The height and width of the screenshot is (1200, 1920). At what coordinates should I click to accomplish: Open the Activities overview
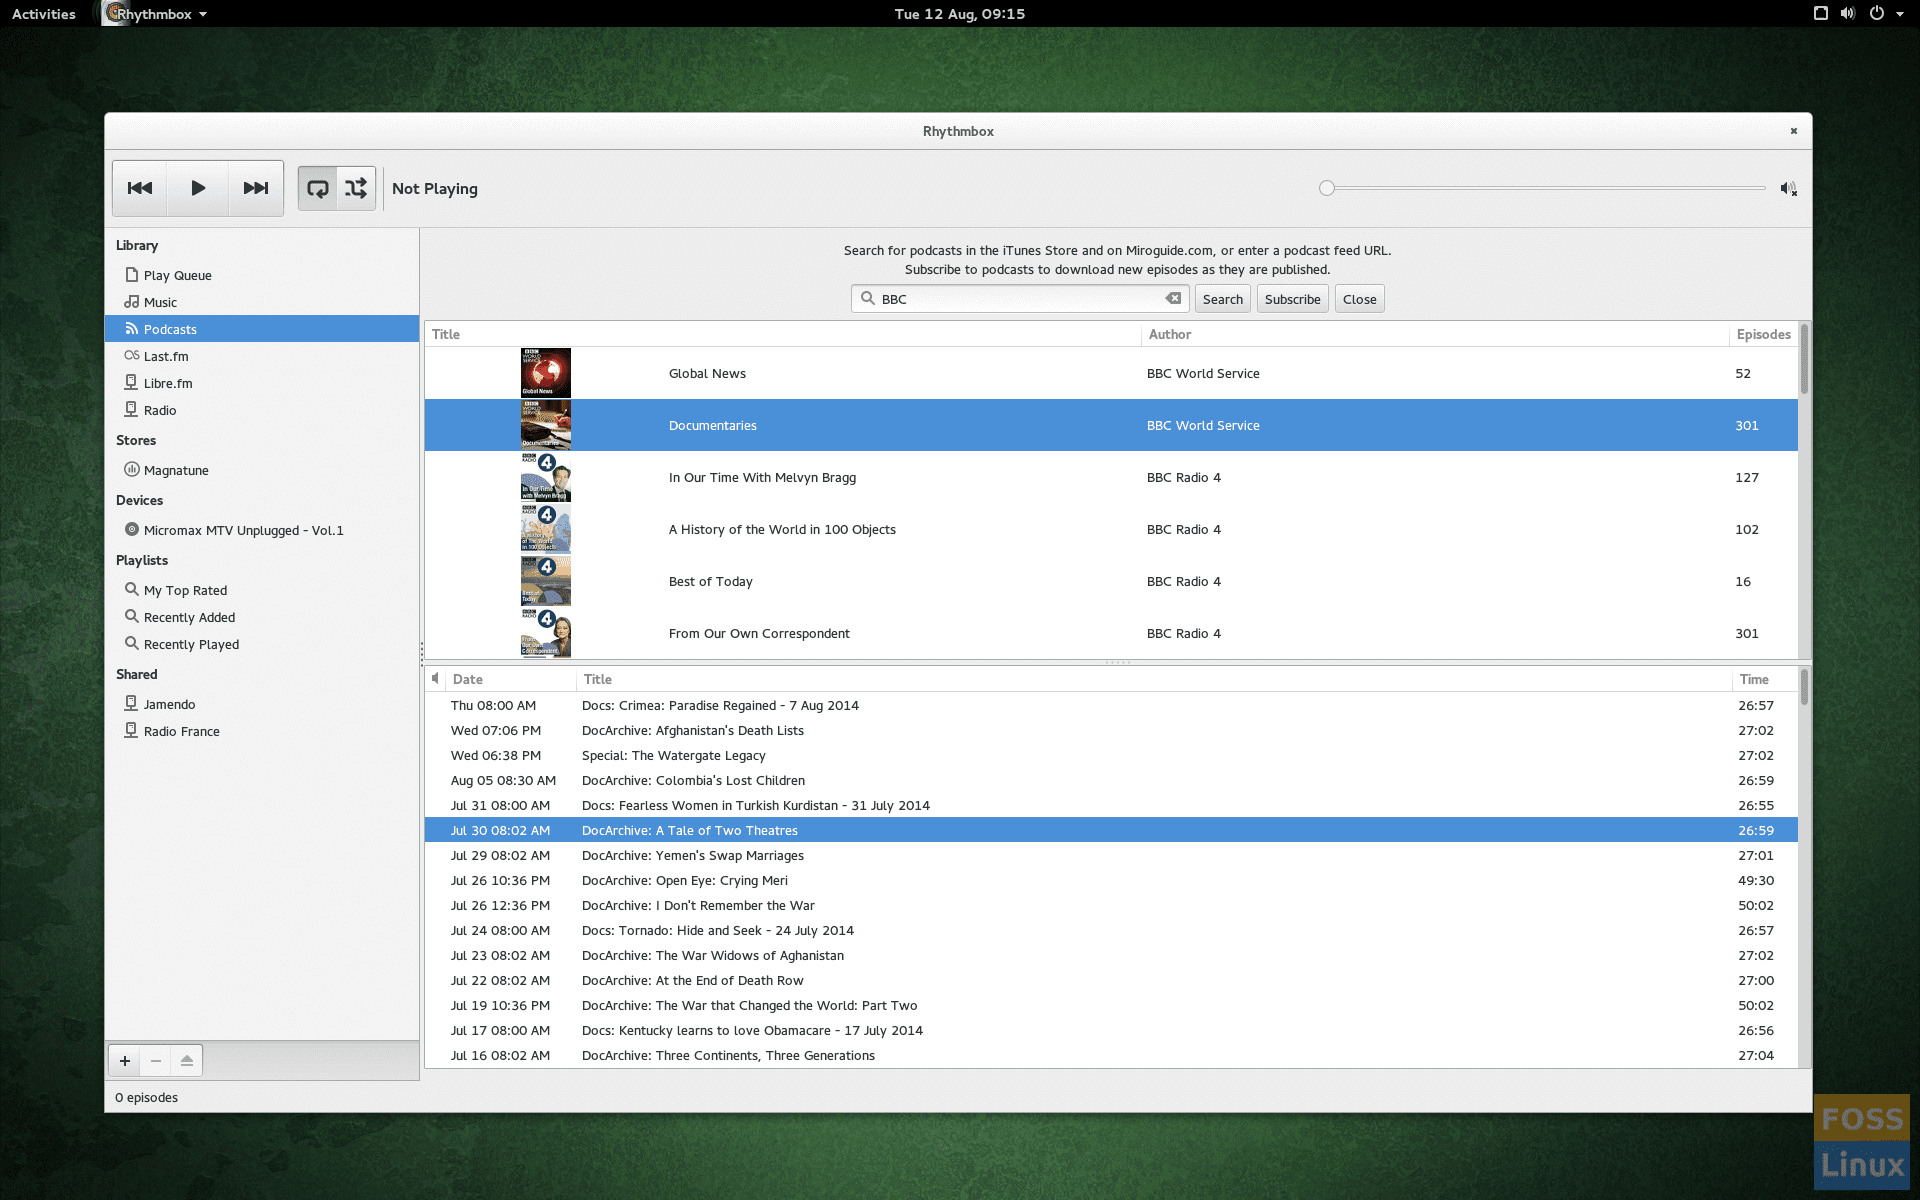(44, 14)
